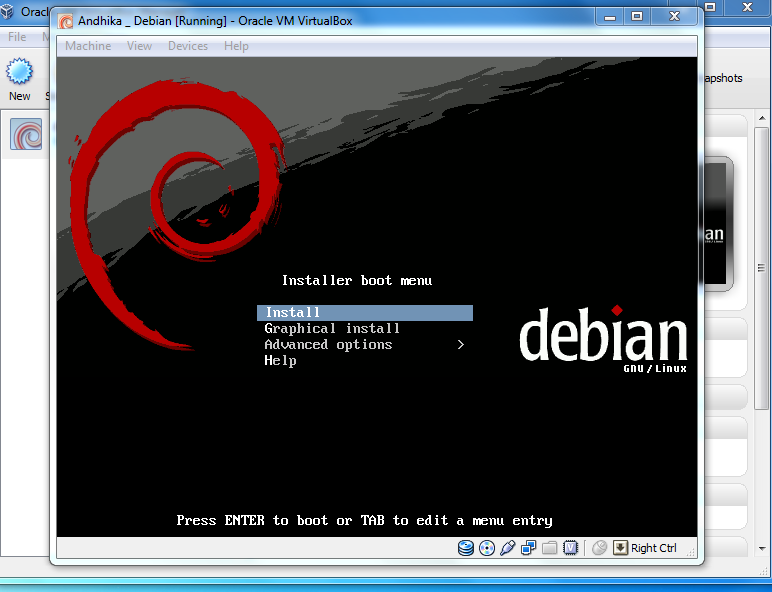Select the Install boot menu entry
The image size is (772, 592).
point(365,312)
